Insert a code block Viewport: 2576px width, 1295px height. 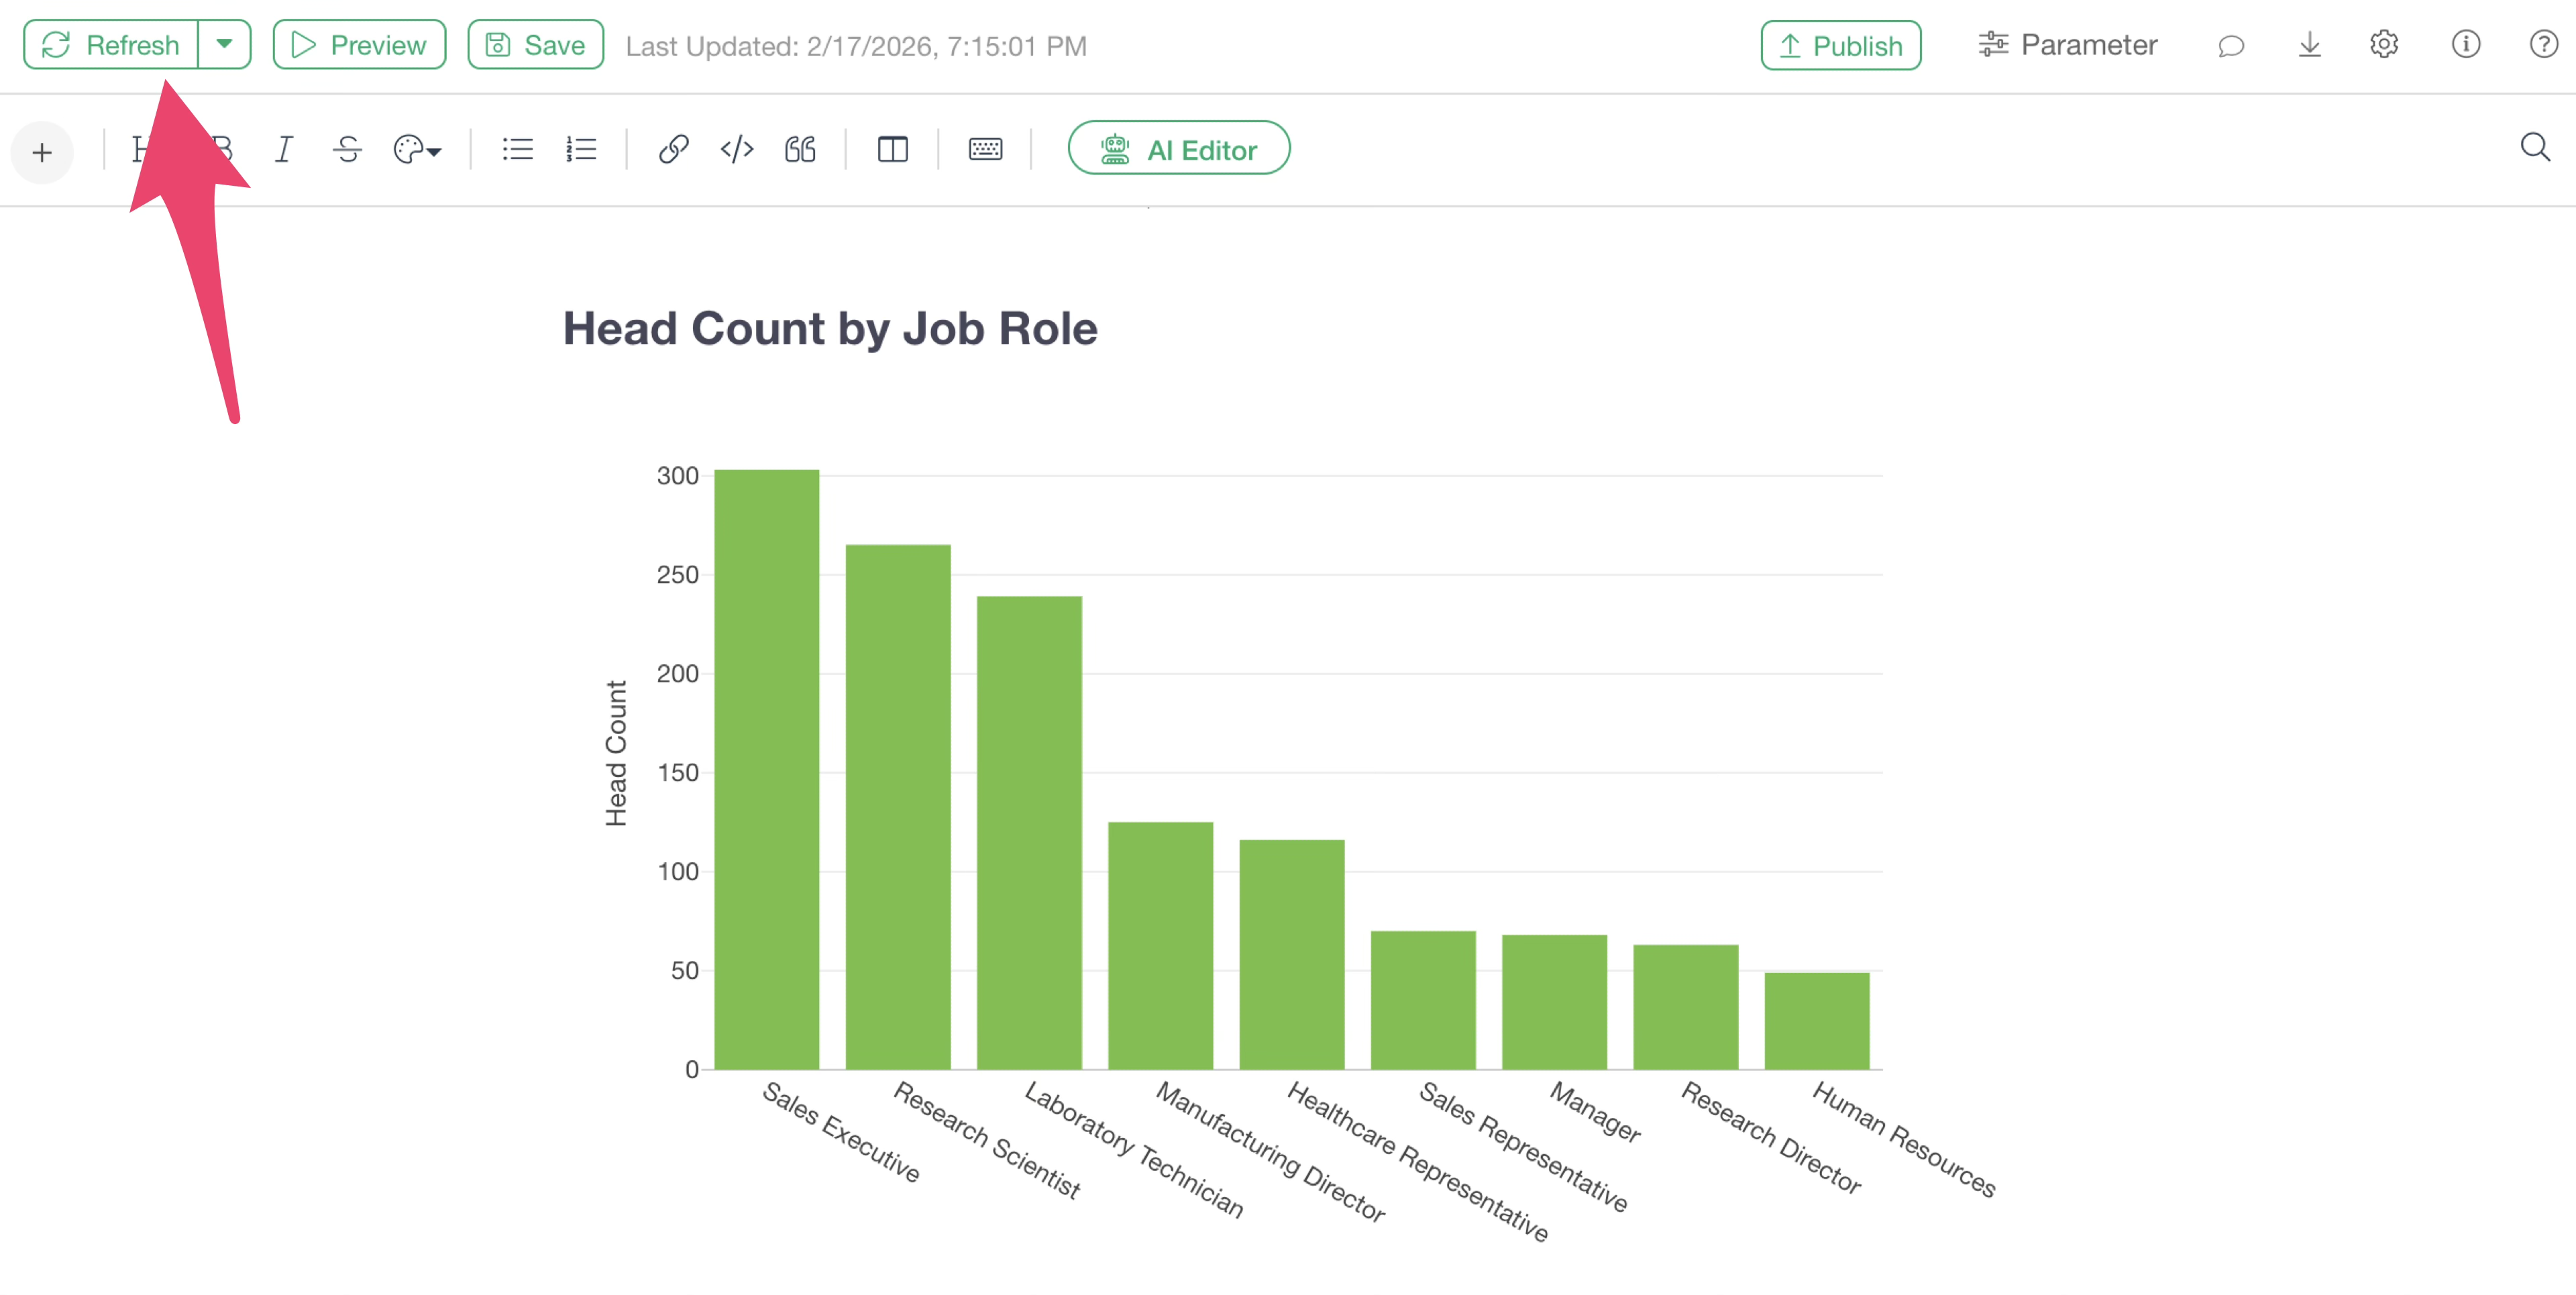coord(737,150)
